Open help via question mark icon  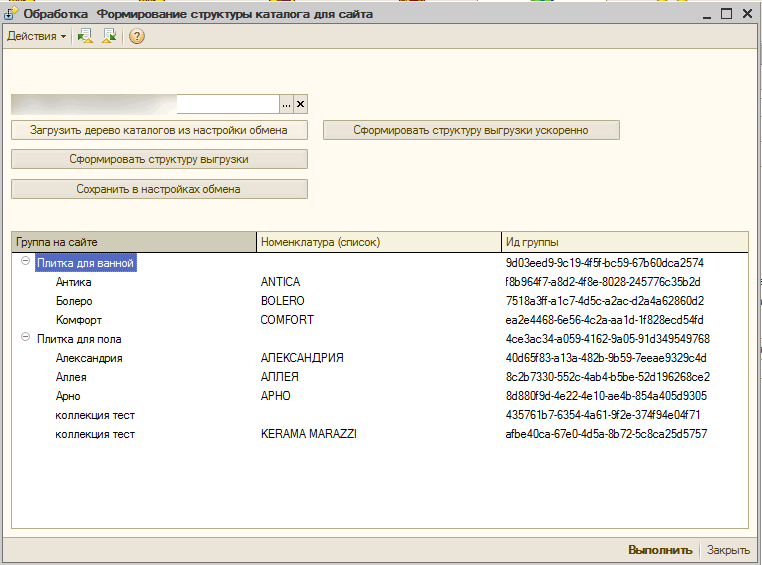point(137,36)
